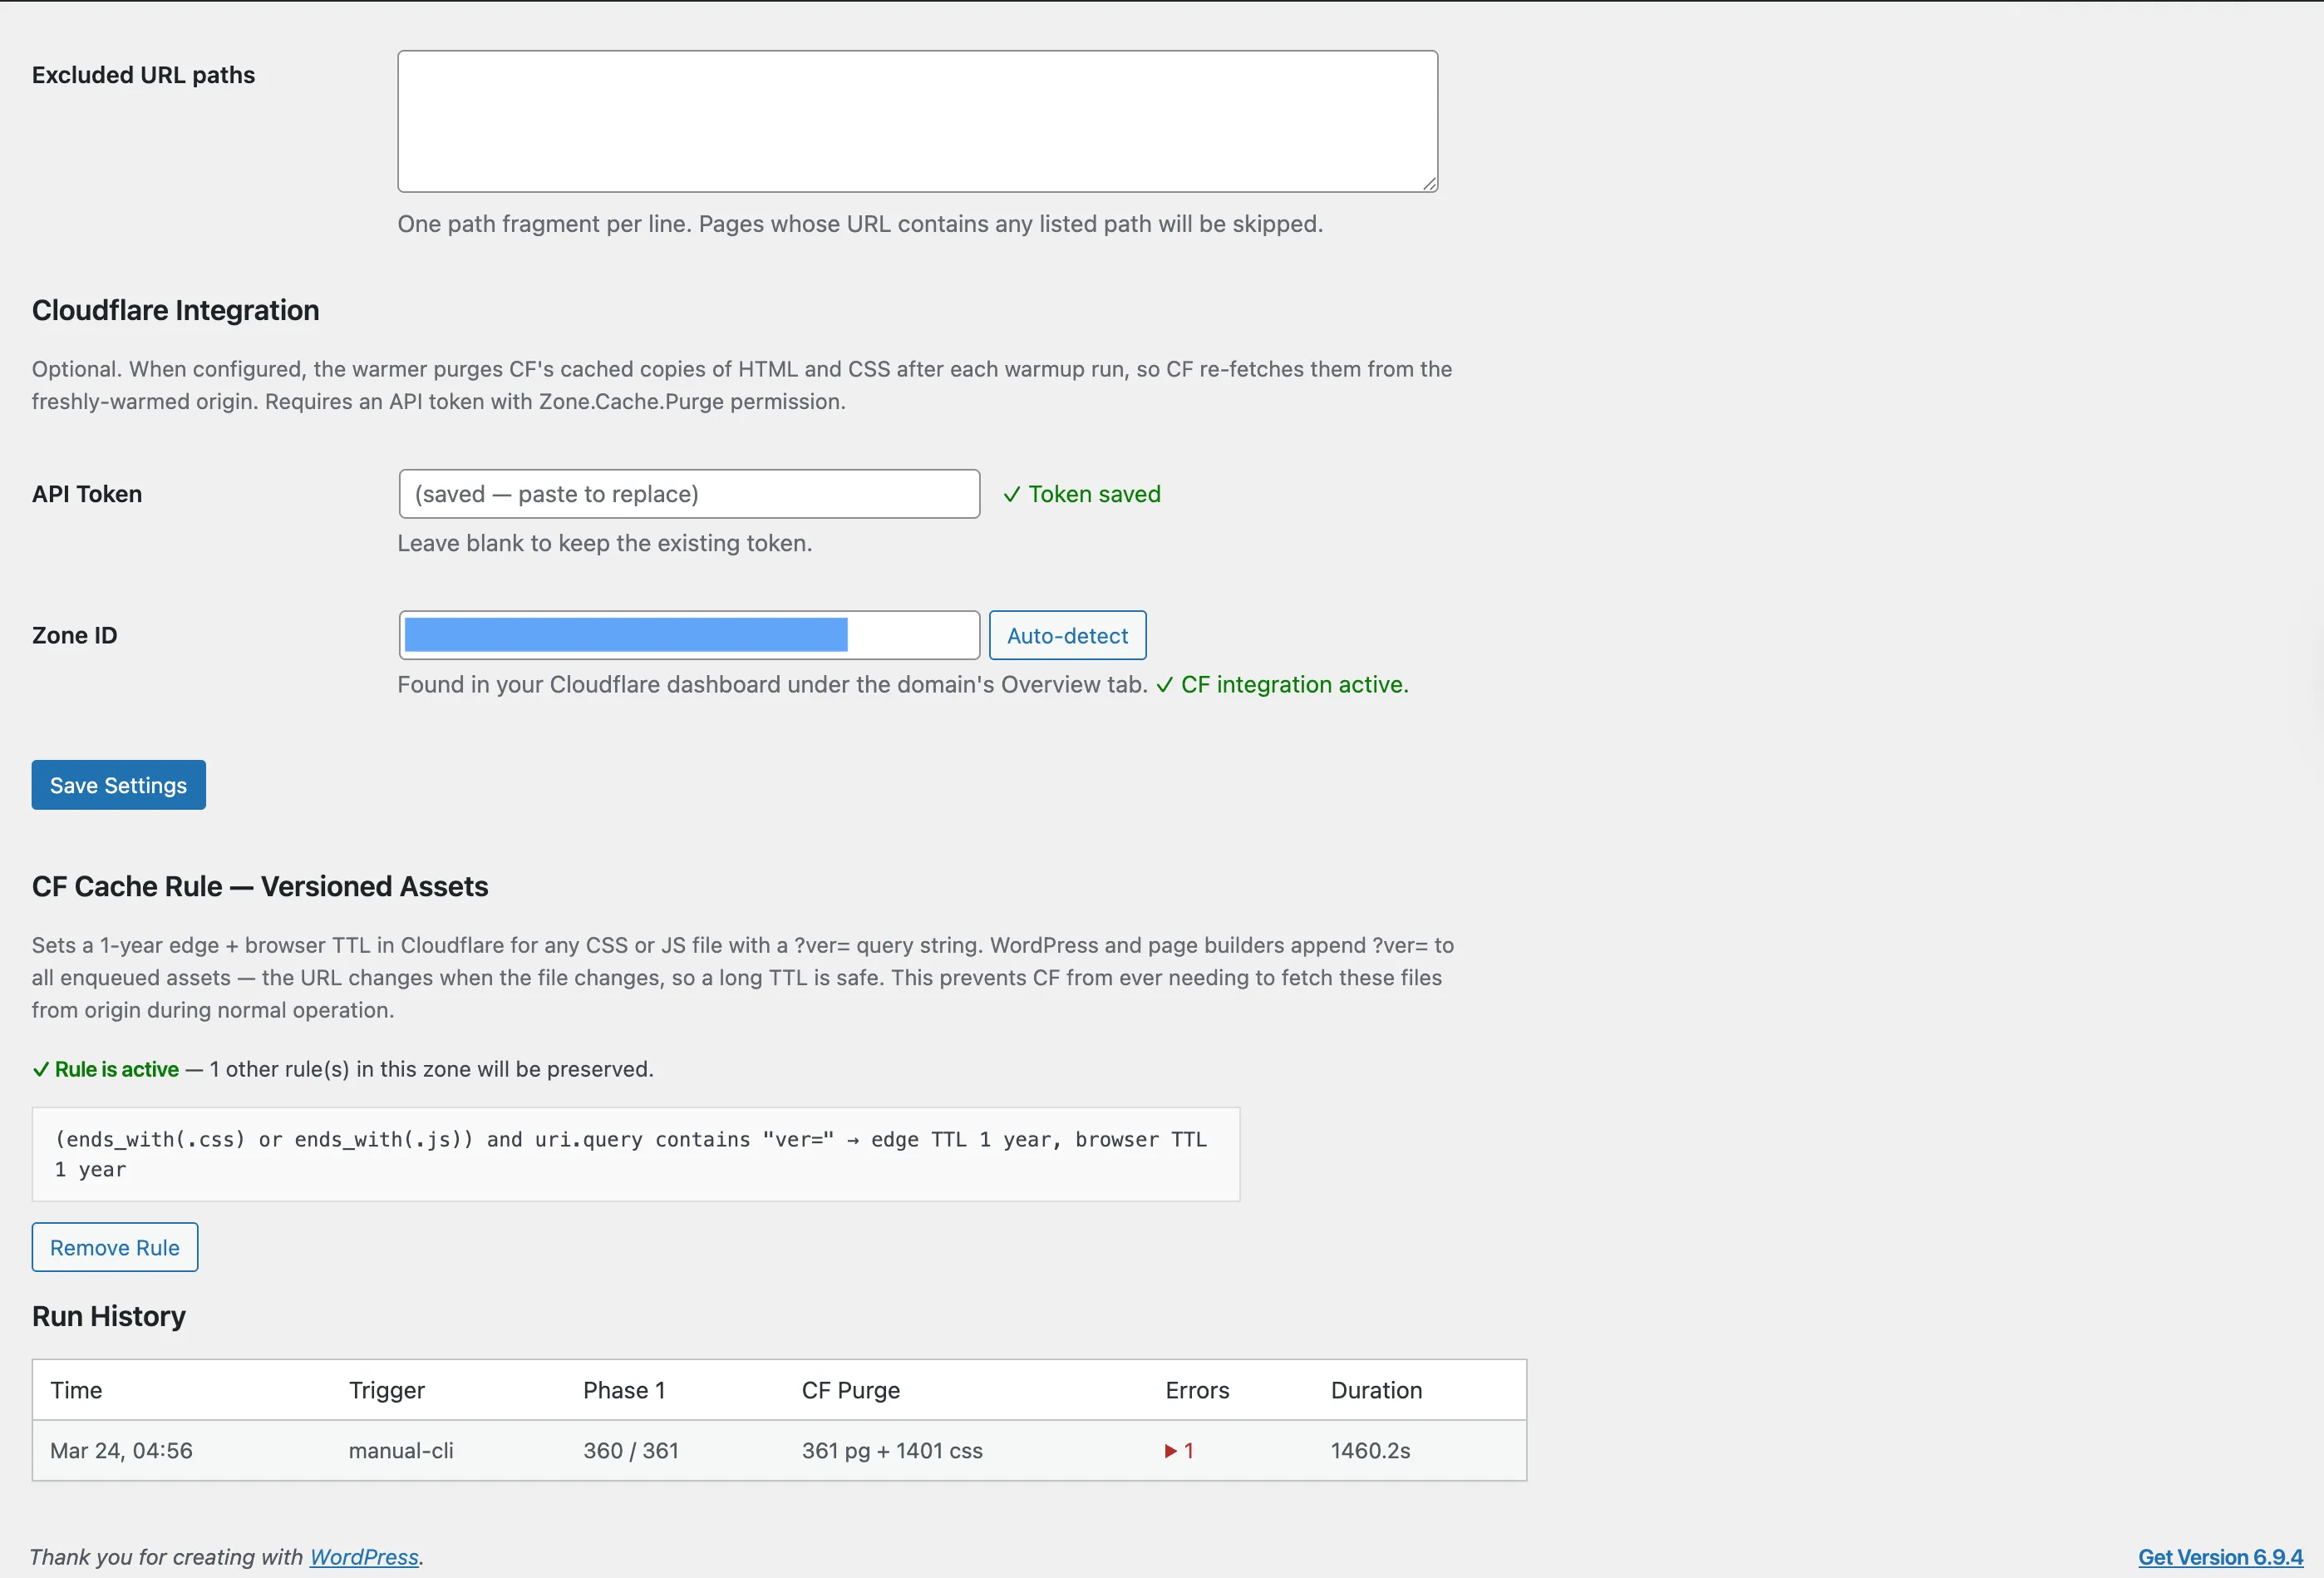Select the Zone ID input field
This screenshot has width=2324, height=1578.
coord(688,635)
